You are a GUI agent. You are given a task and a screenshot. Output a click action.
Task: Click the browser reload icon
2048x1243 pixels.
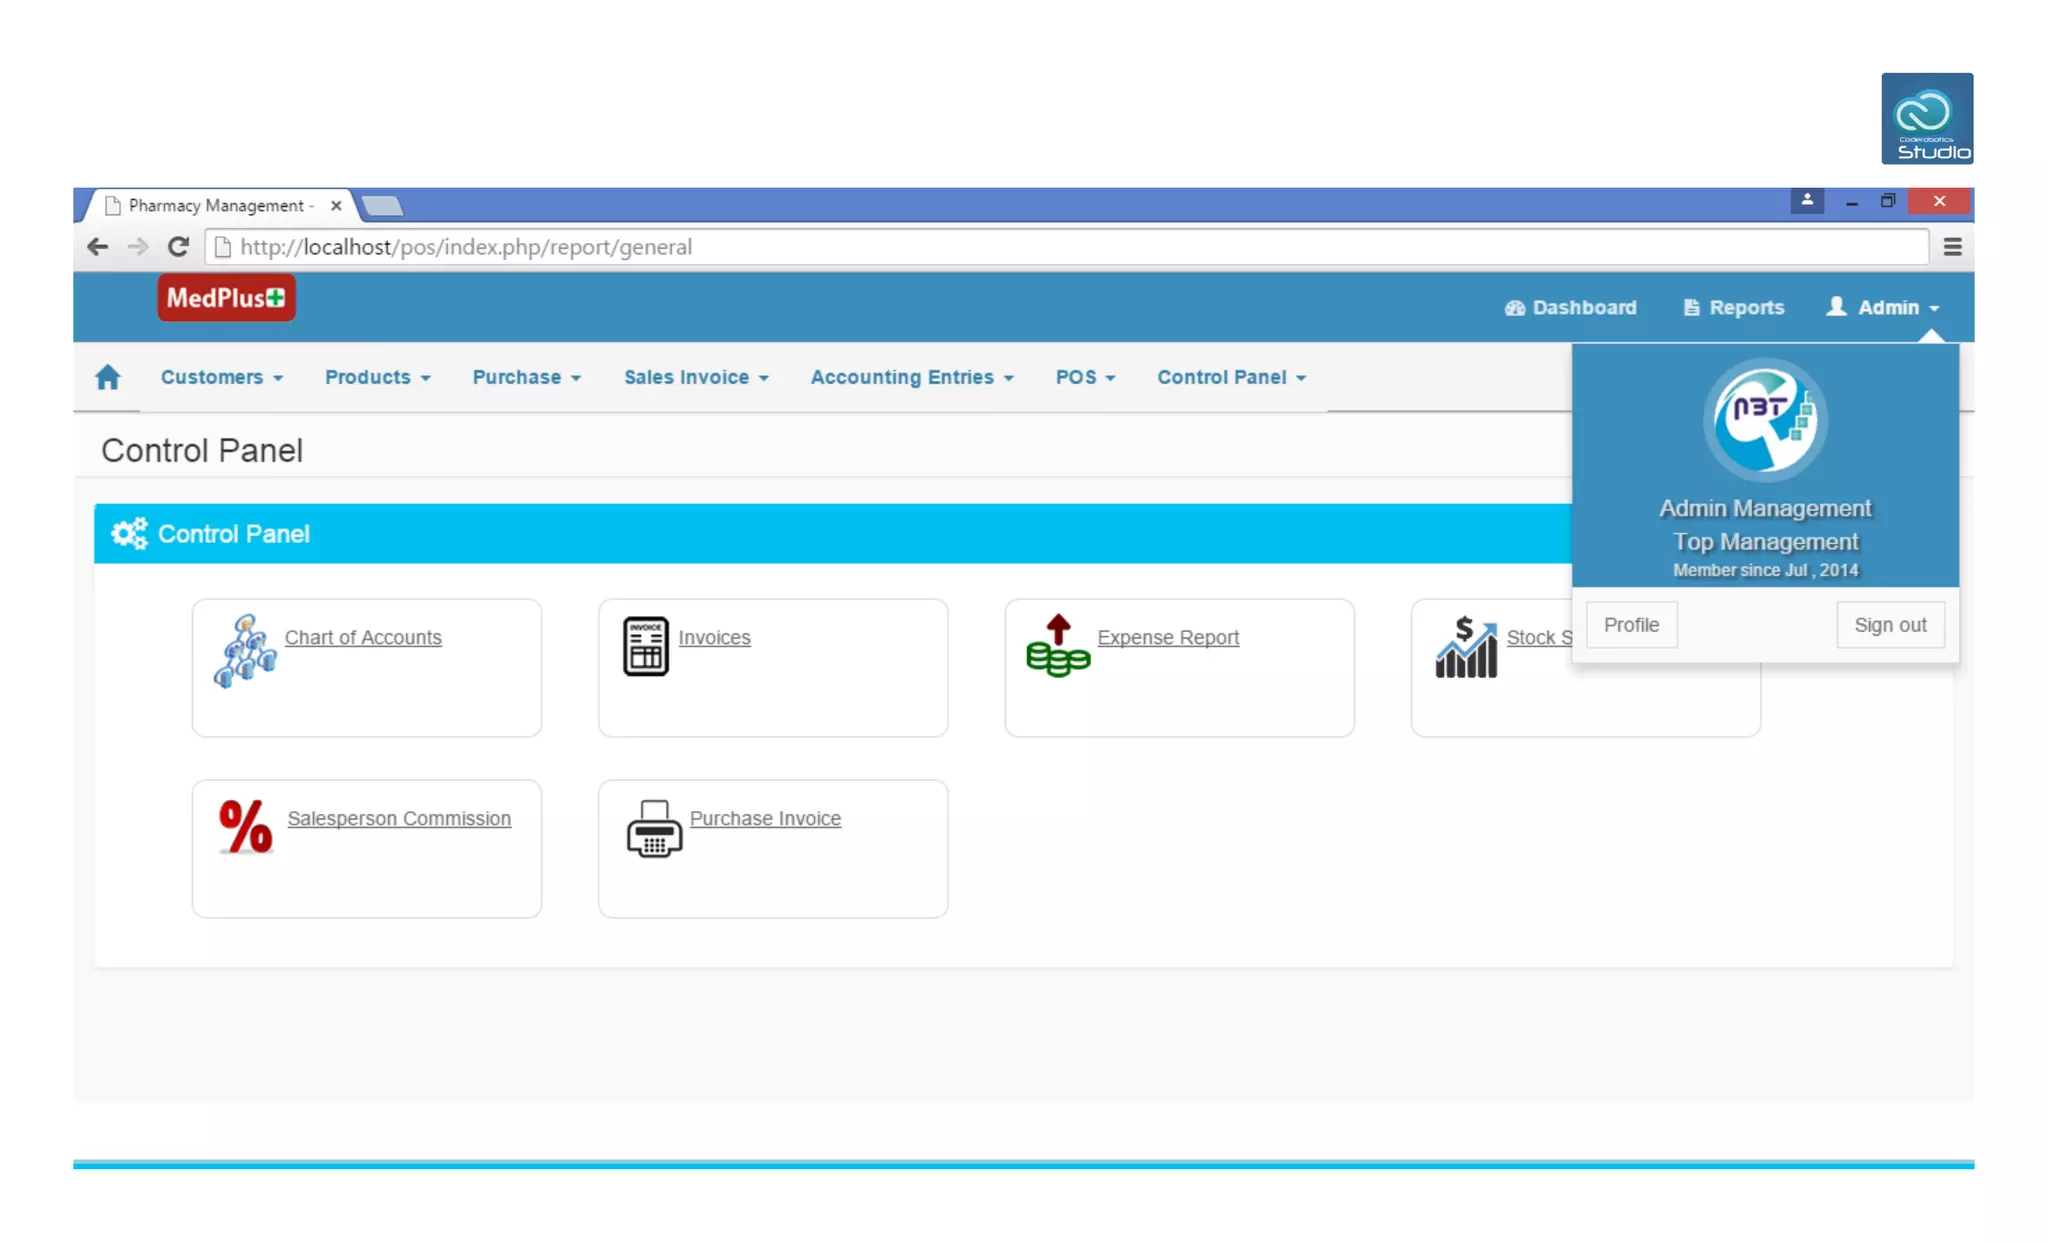(178, 247)
